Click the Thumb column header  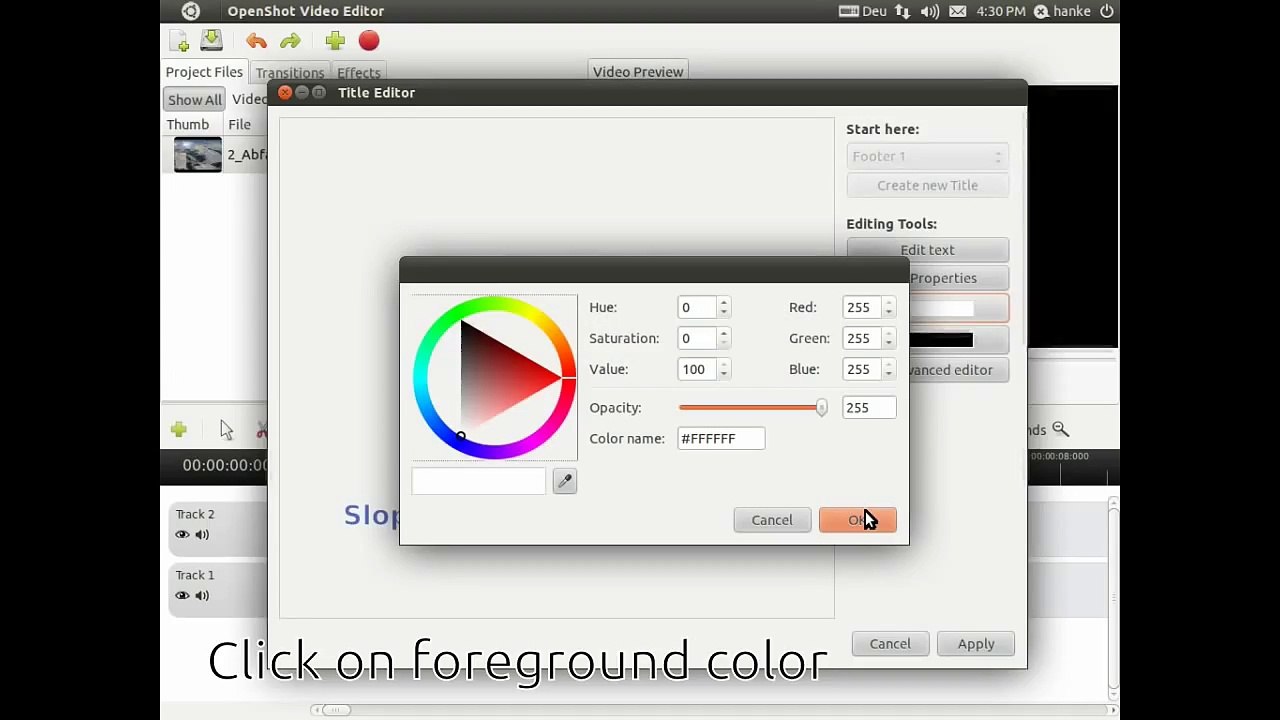[x=188, y=125]
